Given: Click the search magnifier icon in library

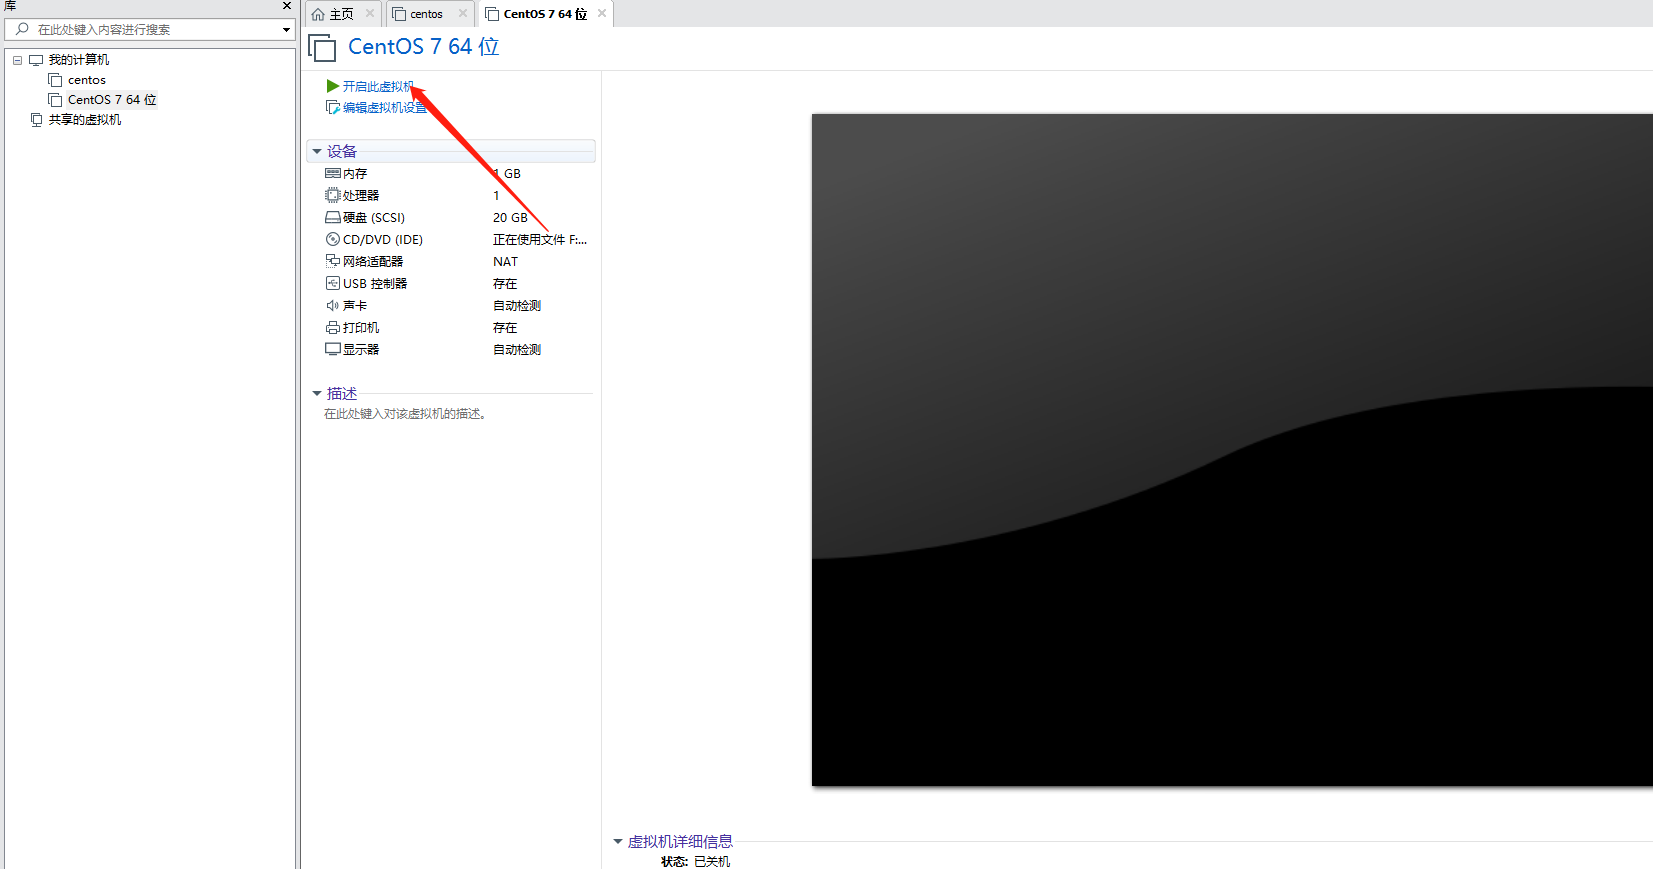Looking at the screenshot, I should click(22, 29).
